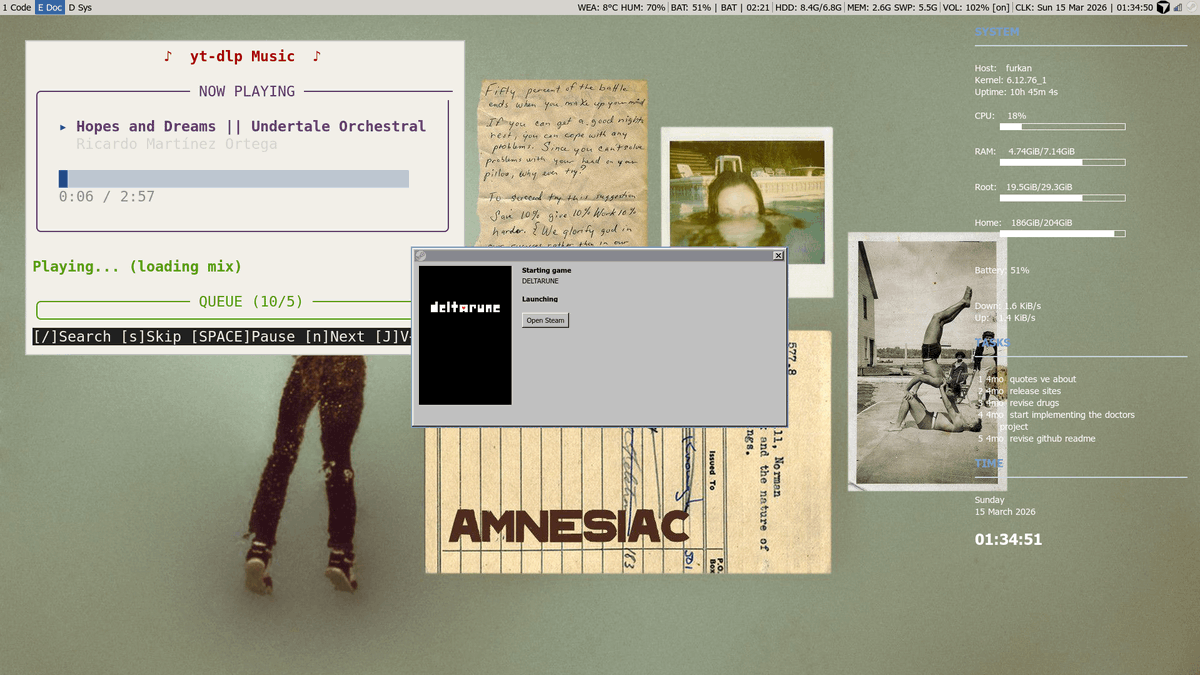
Task: Click the network signal tray icon
Action: point(1178,7)
